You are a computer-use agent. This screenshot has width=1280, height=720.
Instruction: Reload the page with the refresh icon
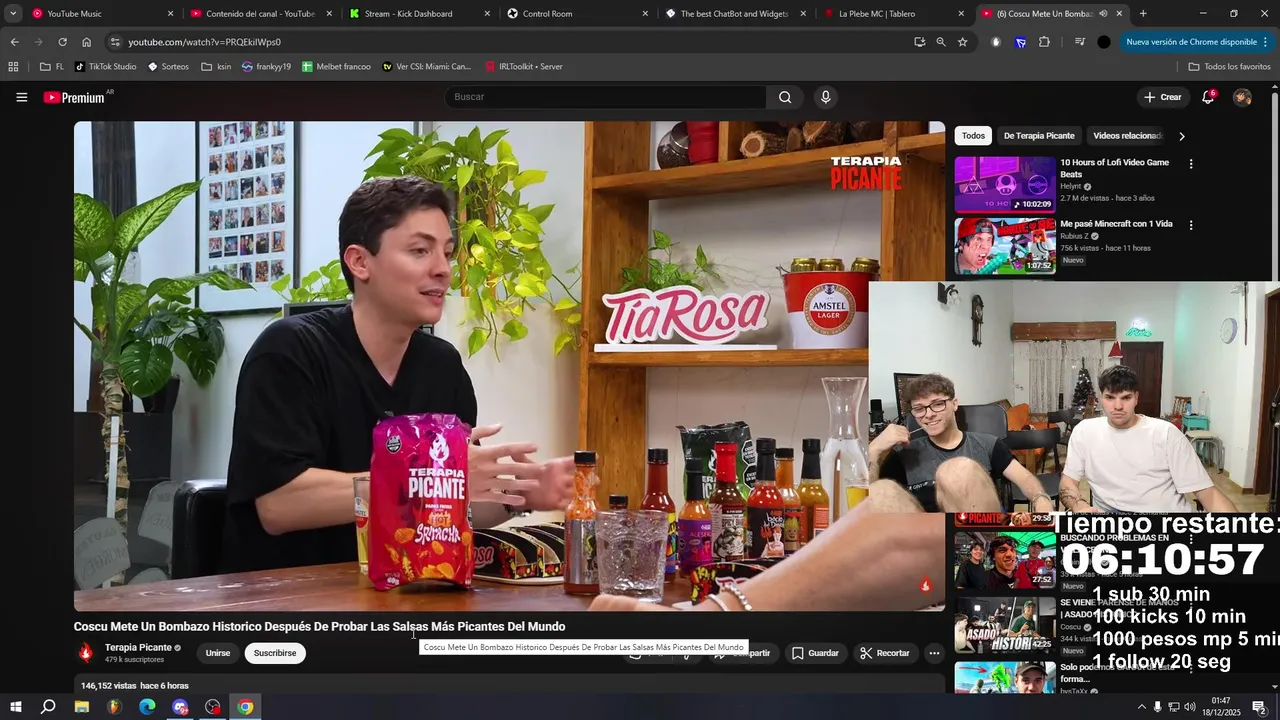point(62,42)
